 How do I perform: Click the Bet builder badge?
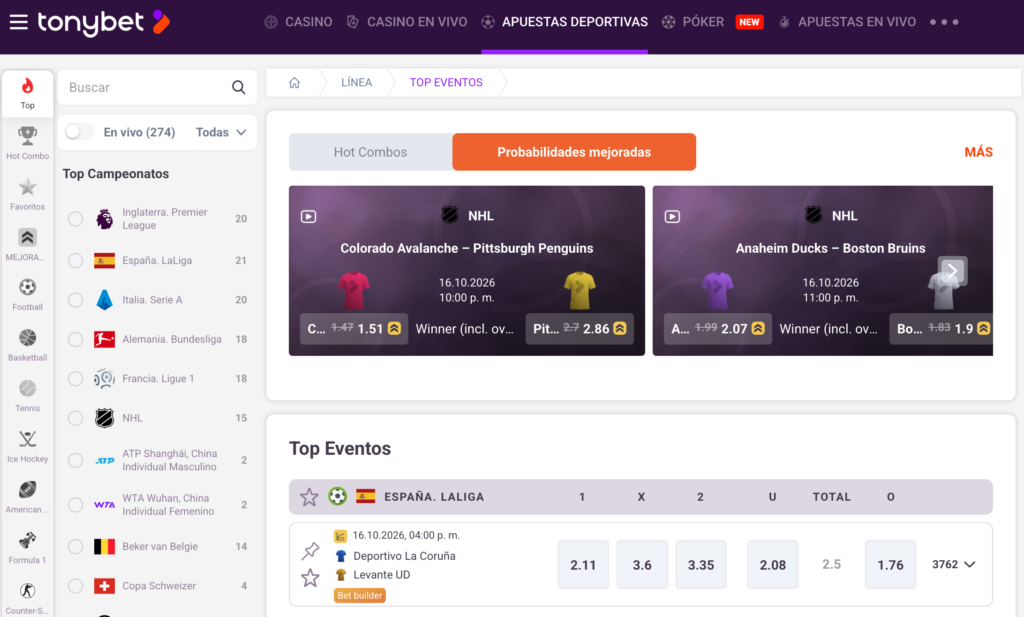pyautogui.click(x=360, y=595)
